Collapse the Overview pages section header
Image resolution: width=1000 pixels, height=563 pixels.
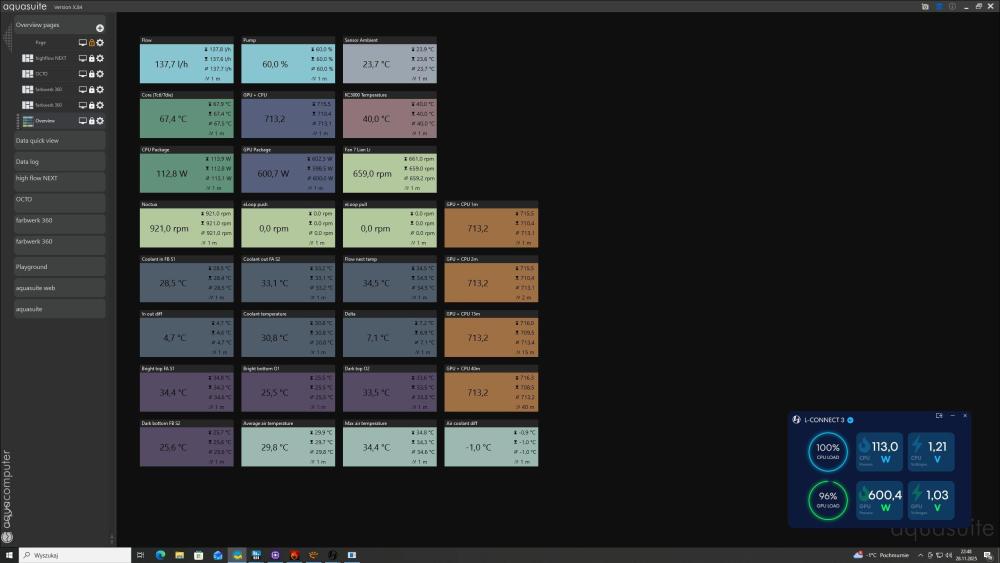50,25
